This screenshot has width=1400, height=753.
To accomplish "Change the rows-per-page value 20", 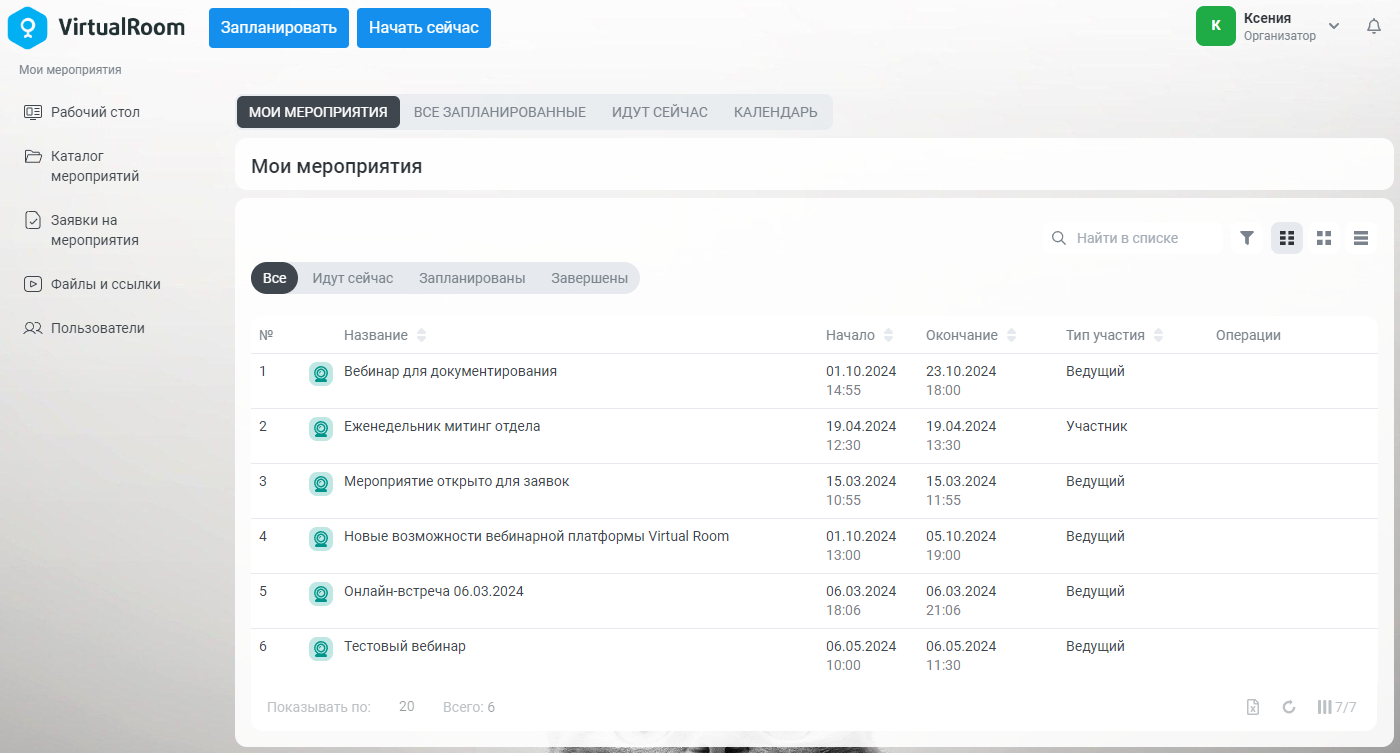I will pos(406,707).
